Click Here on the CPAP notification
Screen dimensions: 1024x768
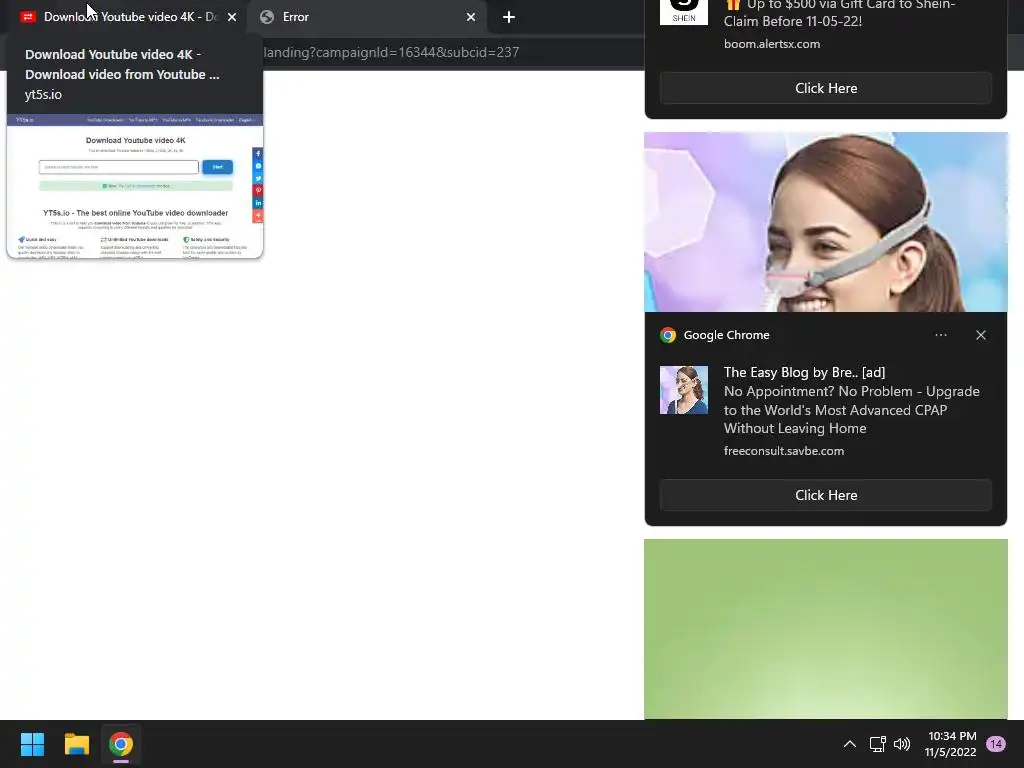pos(825,495)
